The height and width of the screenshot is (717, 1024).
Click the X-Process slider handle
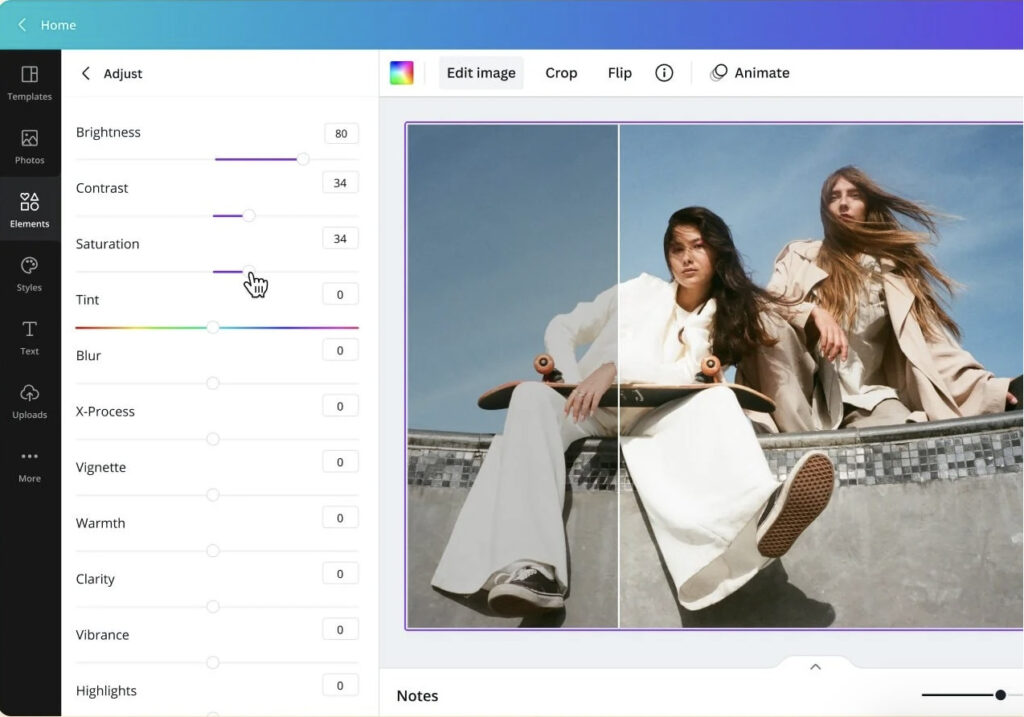click(213, 439)
